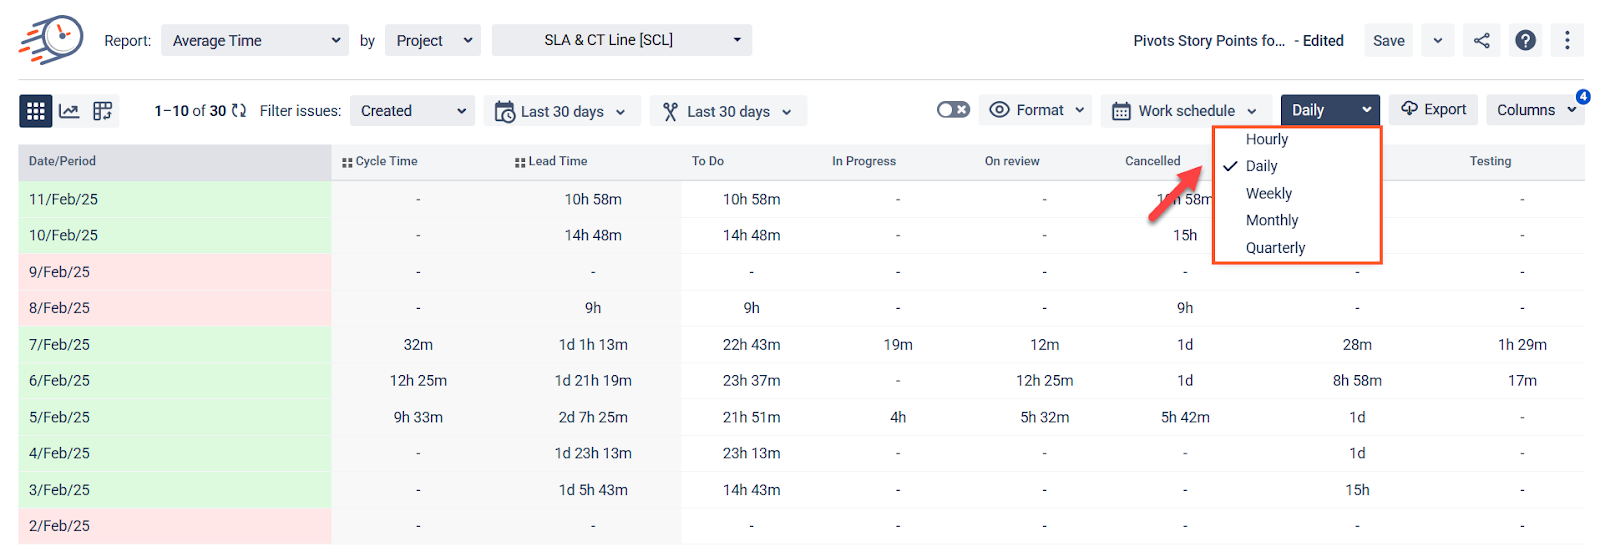This screenshot has width=1600, height=557.
Task: Select the 5/Feb/25 date row
Action: (x=175, y=417)
